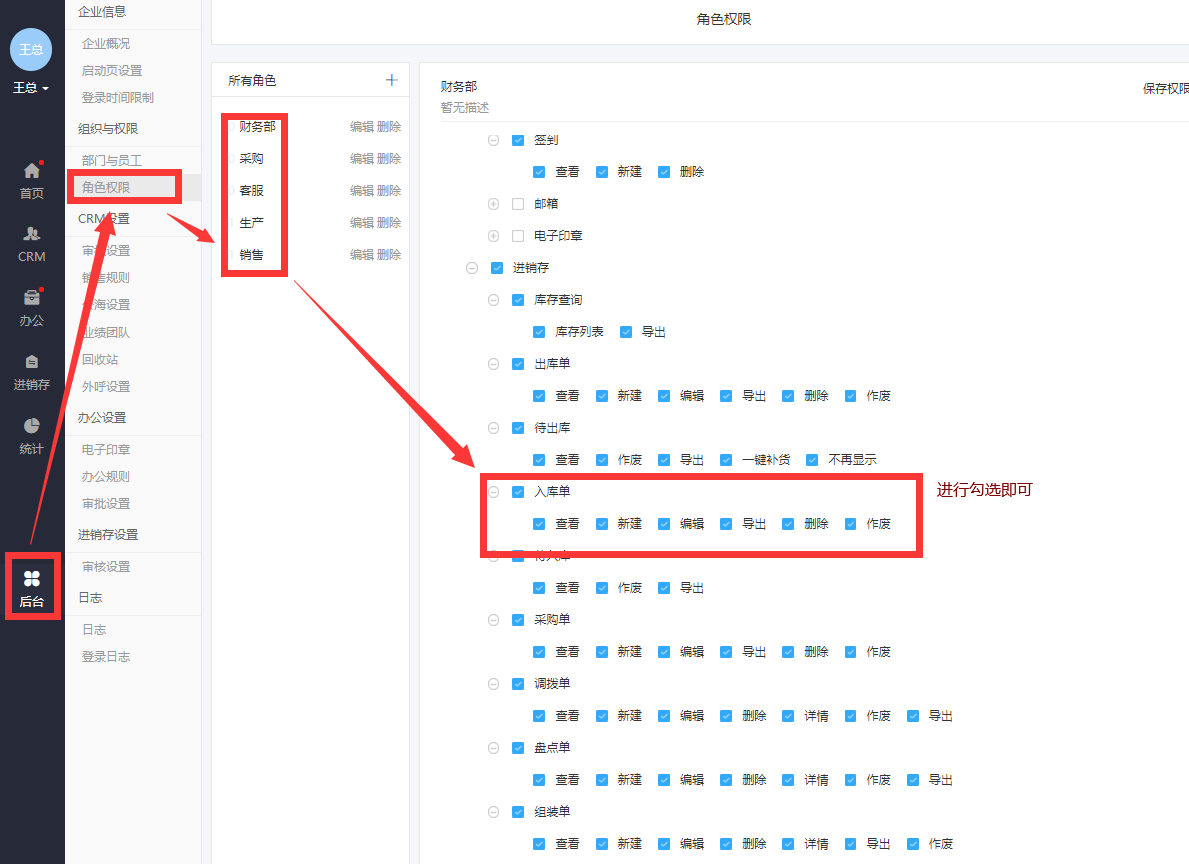1189x864 pixels.
Task: Uncheck 新建 in the 签到 row
Action: 601,172
